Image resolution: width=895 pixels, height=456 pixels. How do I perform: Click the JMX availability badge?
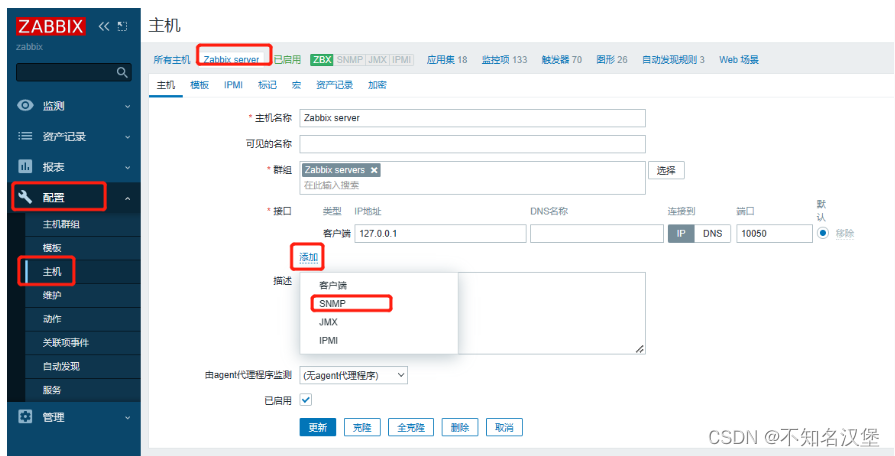click(377, 59)
